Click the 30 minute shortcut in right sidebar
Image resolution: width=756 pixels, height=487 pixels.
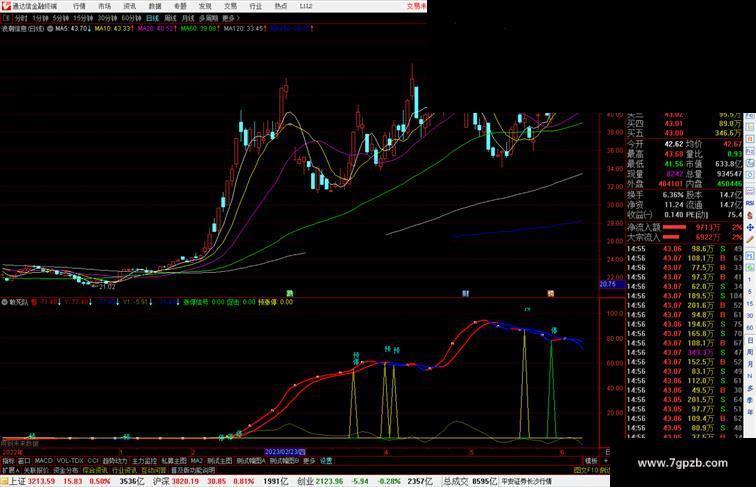[x=750, y=316]
